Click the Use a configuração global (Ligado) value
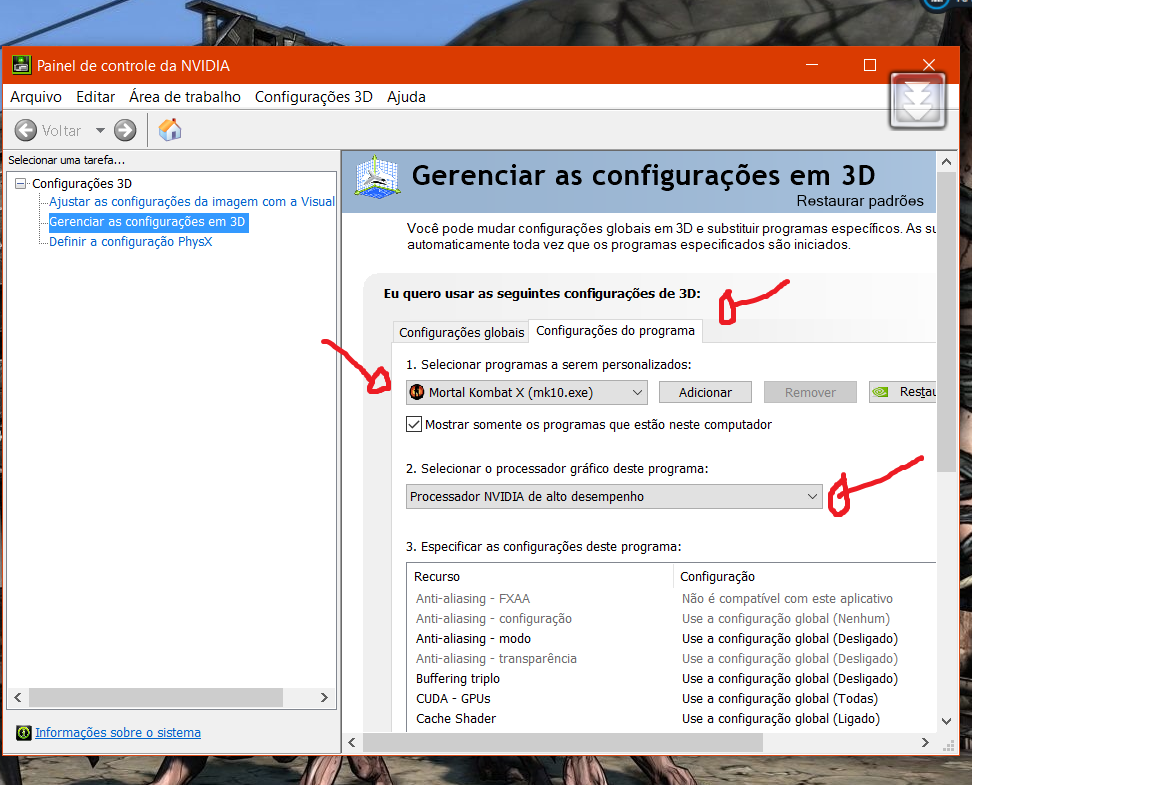1152x785 pixels. click(780, 719)
